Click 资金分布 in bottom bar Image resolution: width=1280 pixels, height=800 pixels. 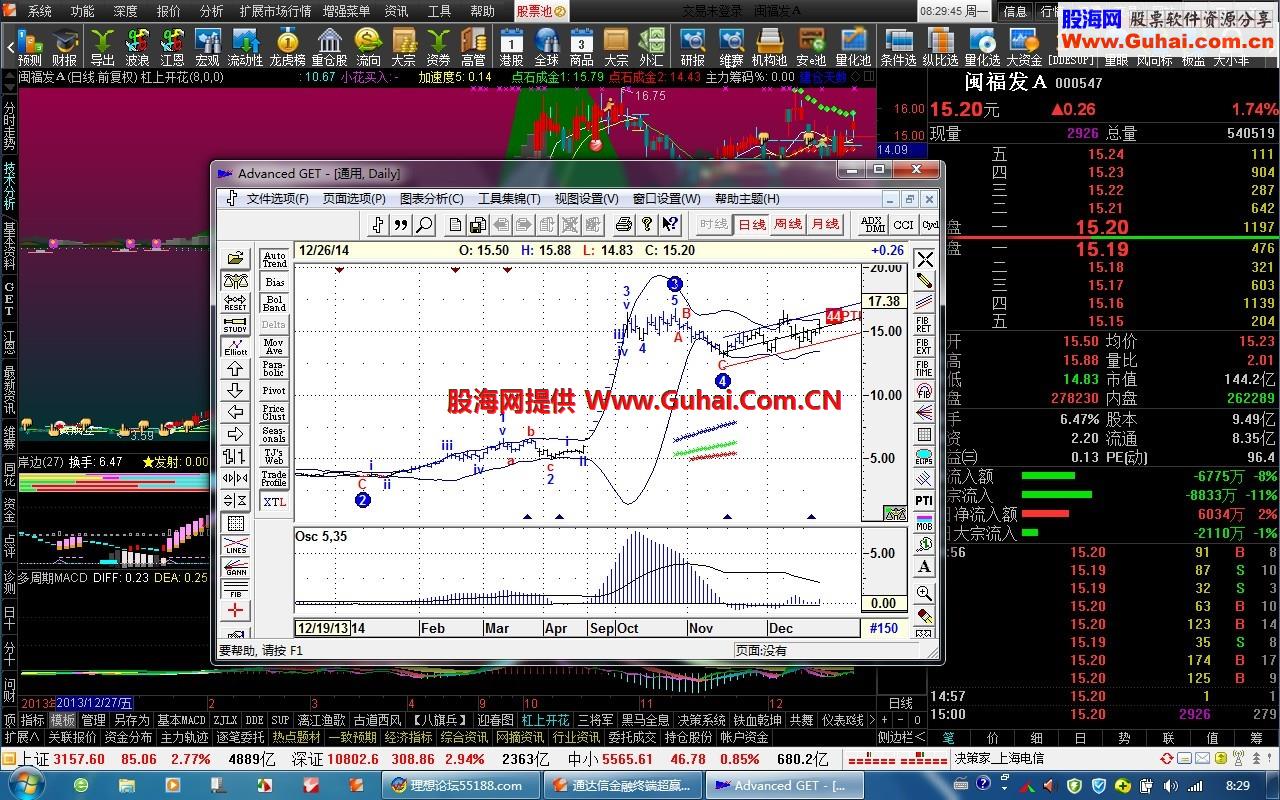coord(128,737)
